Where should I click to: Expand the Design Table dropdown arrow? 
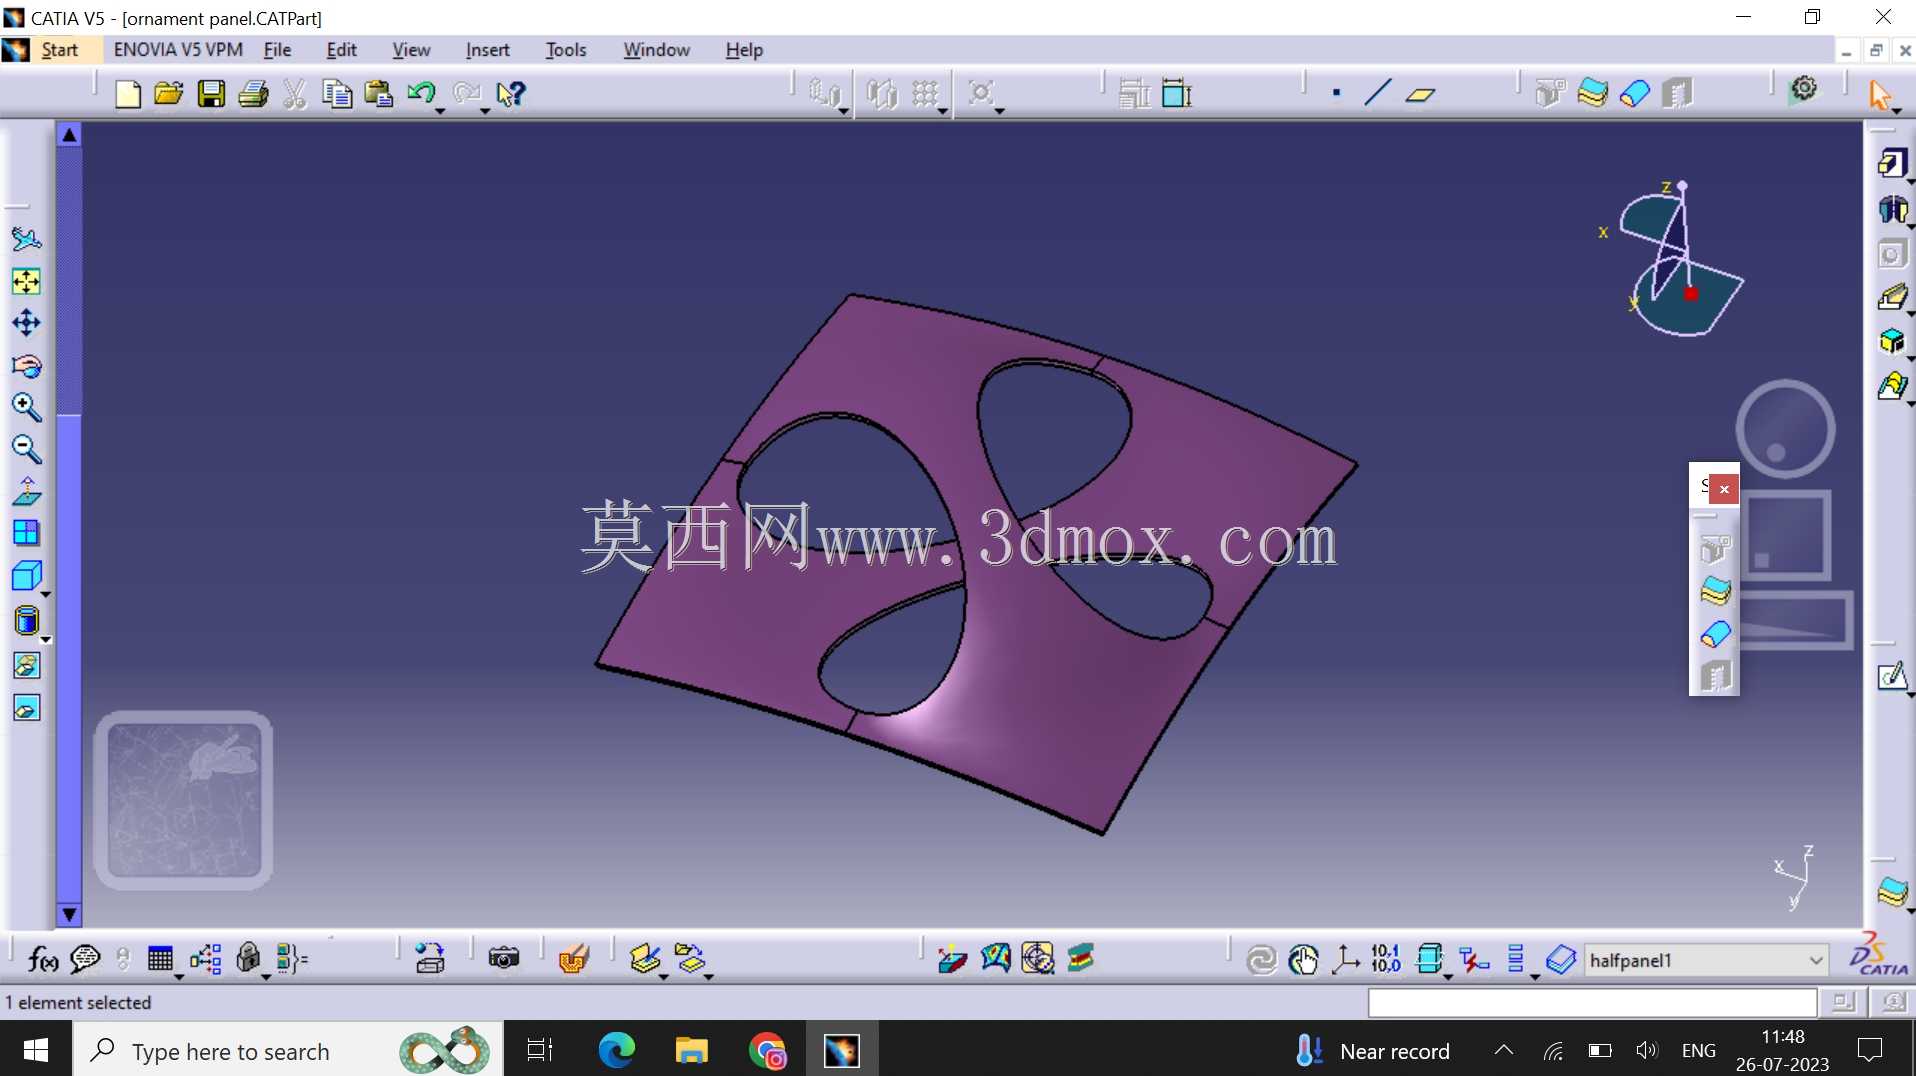179,976
